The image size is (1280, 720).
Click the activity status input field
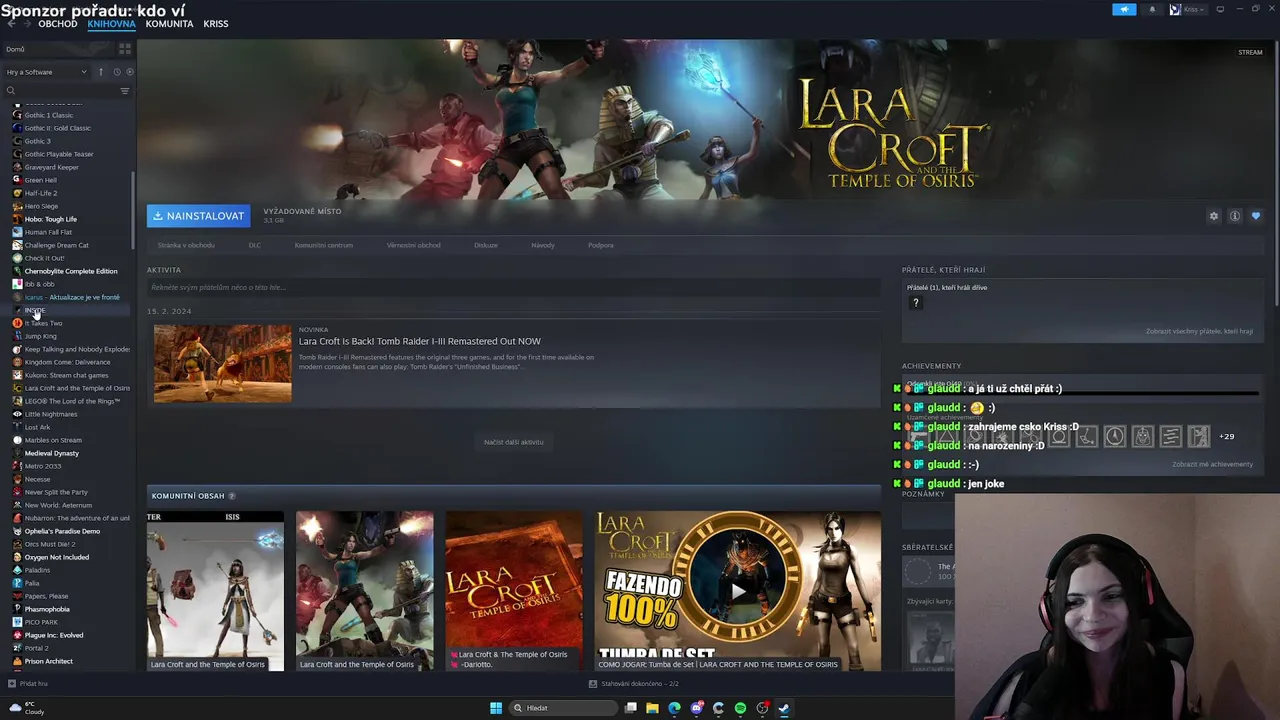[513, 288]
